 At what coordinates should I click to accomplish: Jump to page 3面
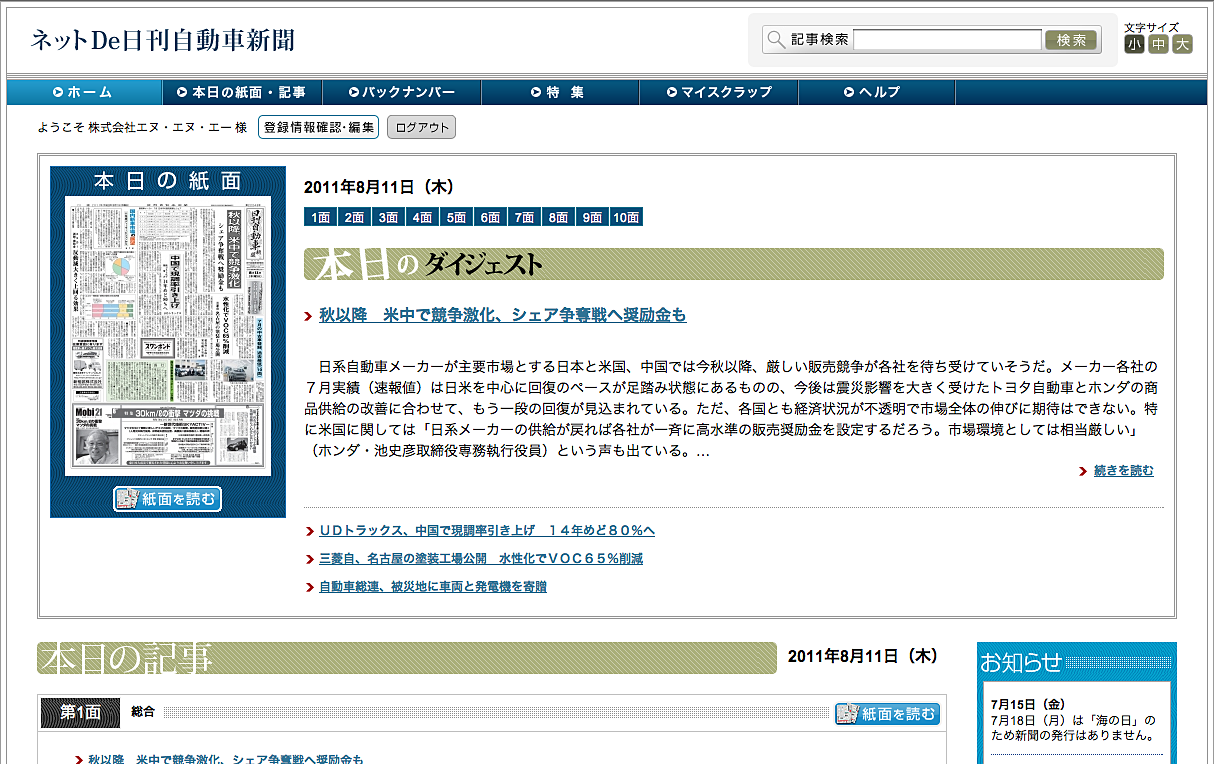(388, 217)
